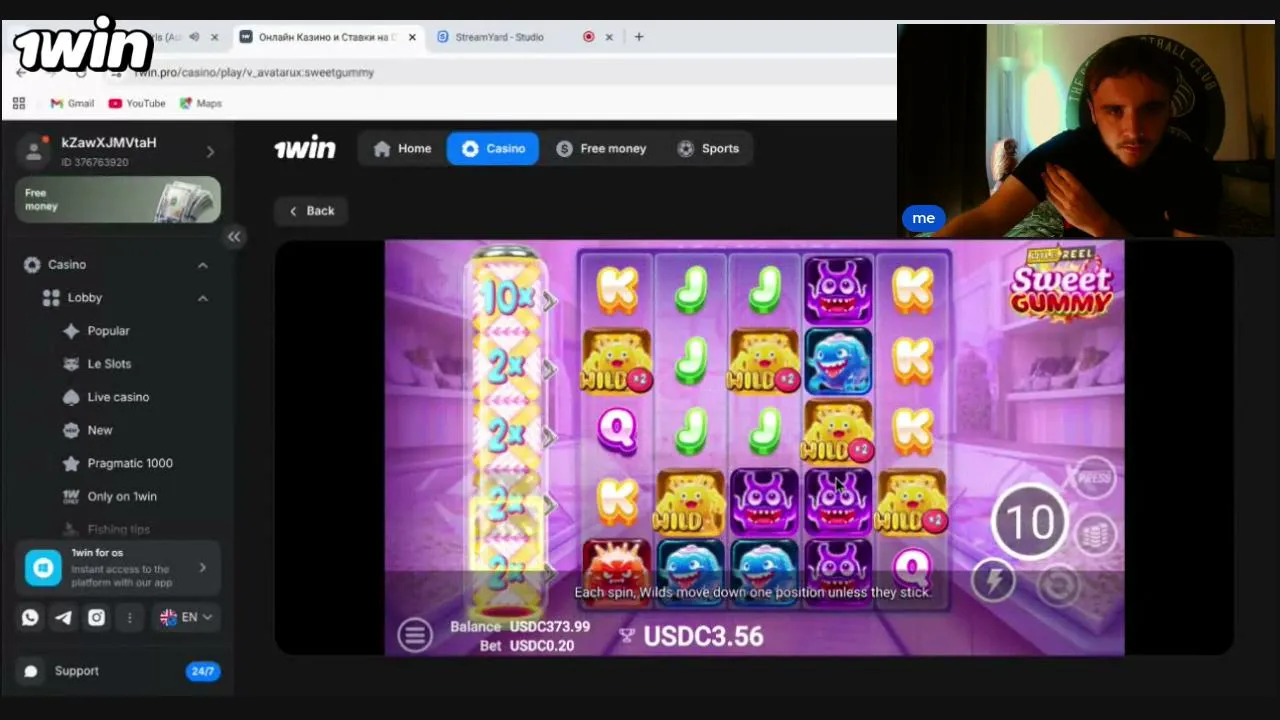Screen dimensions: 1280x720
Task: Open Popular in sidebar
Action: (108, 331)
